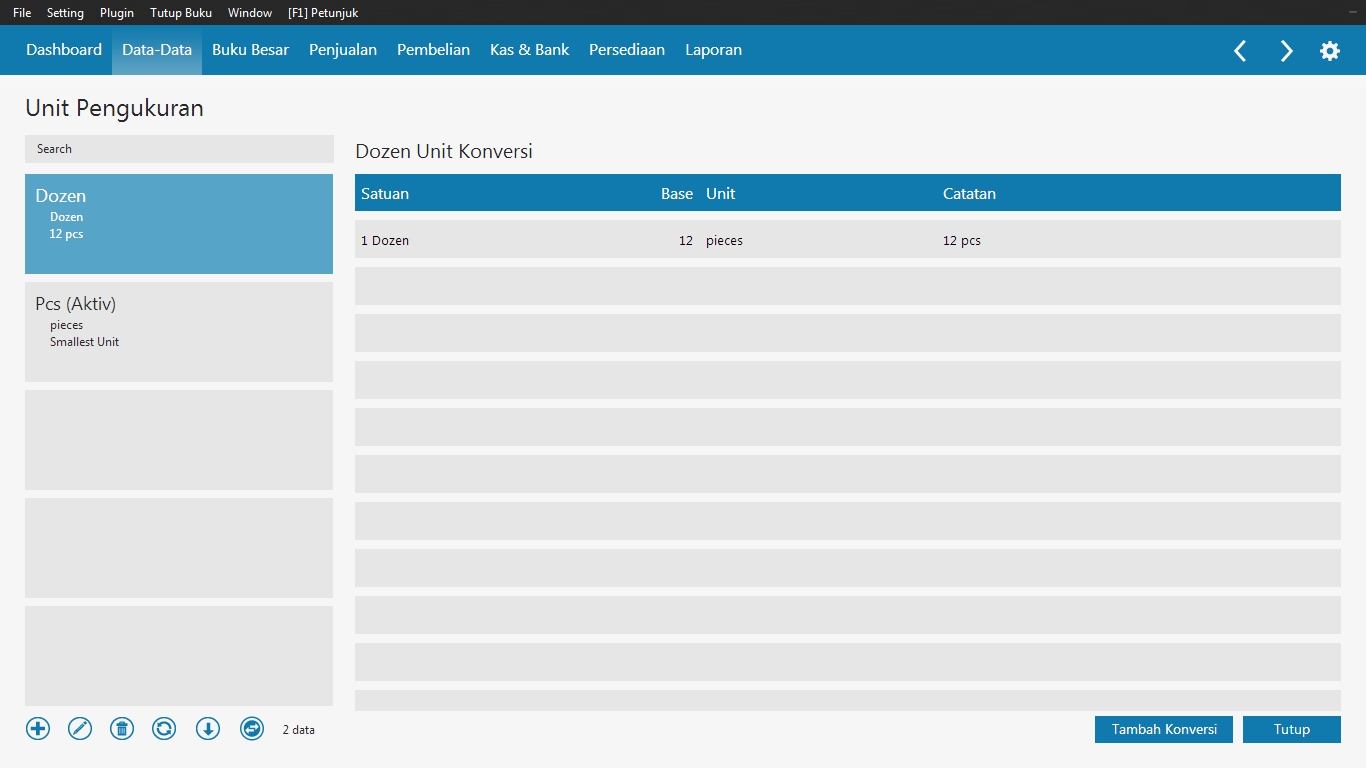Click the '12 pcs' note in Catatan column
Screen dimensions: 1366x768
pos(962,241)
